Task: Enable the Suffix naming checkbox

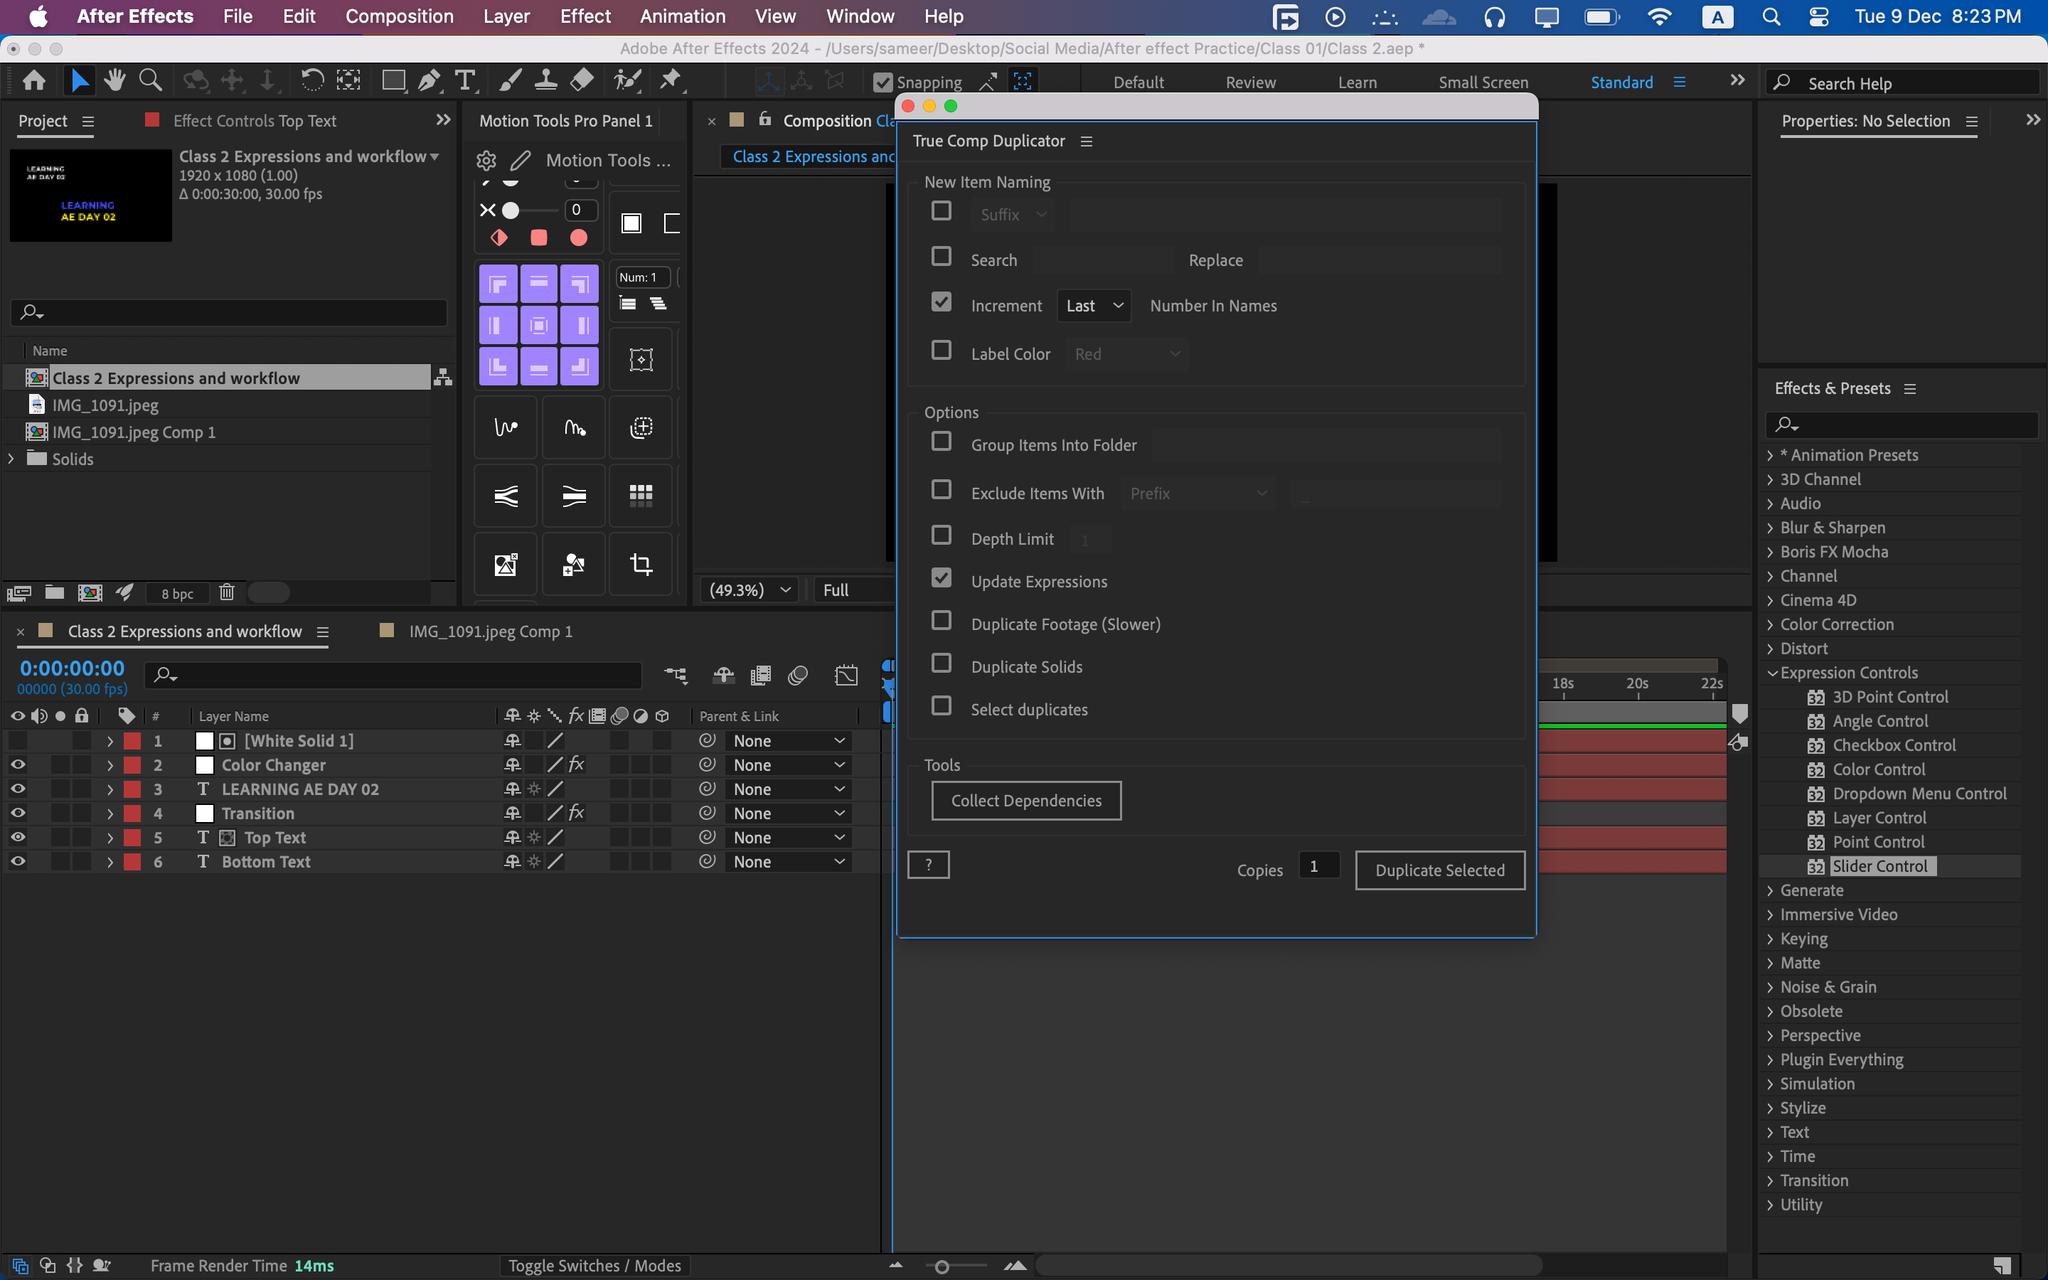Action: click(x=941, y=211)
